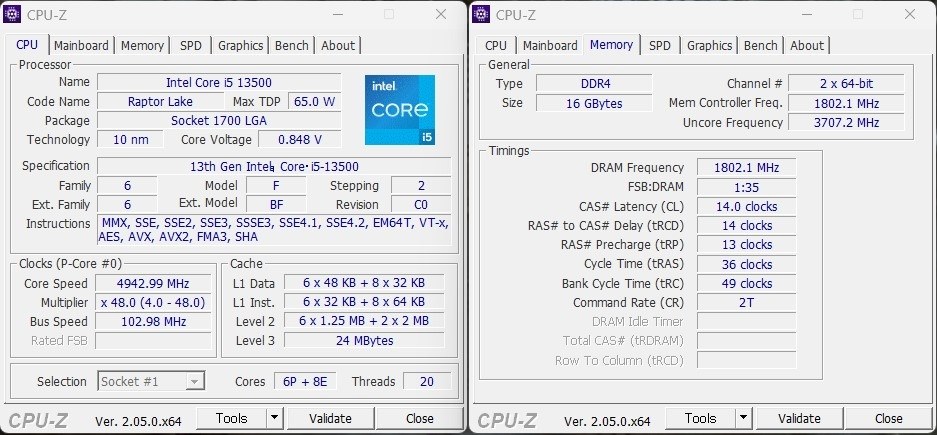Click the DDR4 memory type value
This screenshot has height=435, width=937.
(x=595, y=84)
